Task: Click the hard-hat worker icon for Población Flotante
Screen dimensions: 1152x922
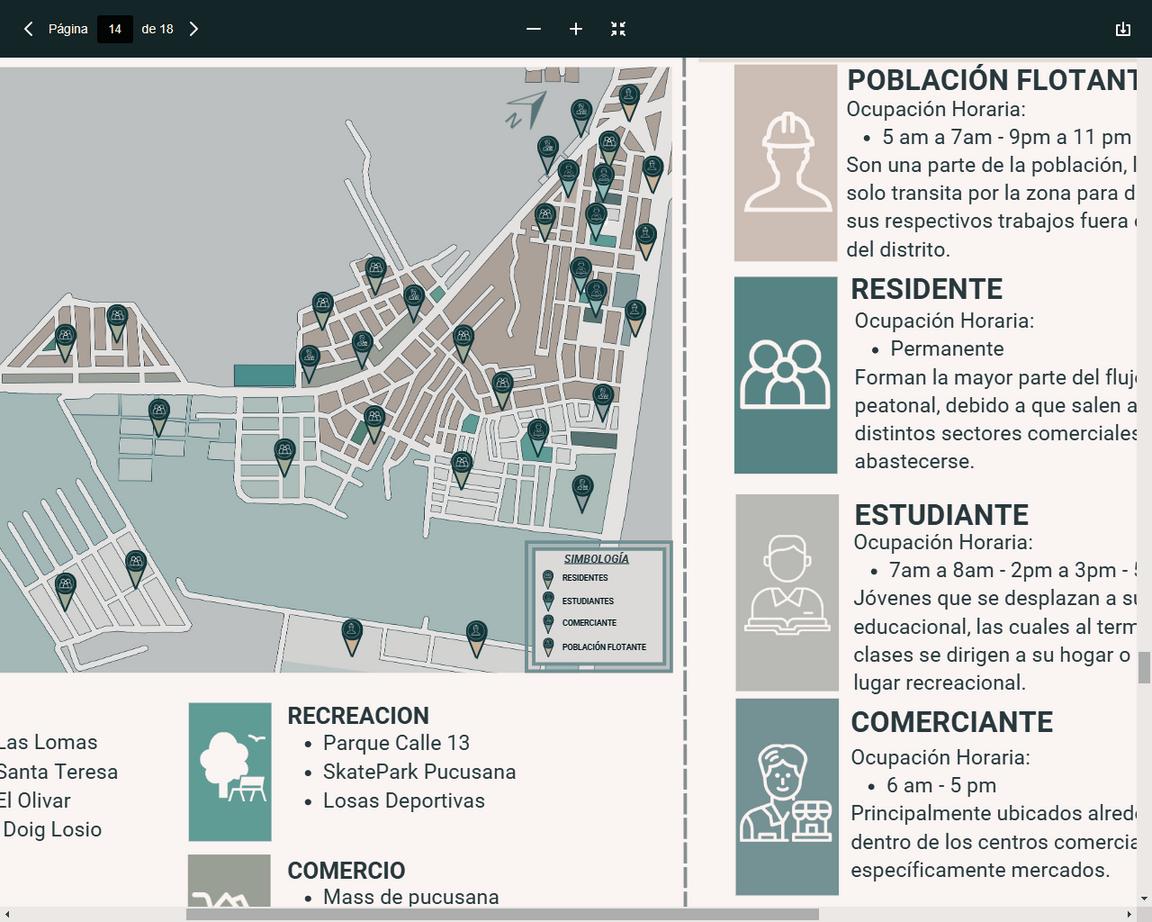Action: tap(786, 162)
